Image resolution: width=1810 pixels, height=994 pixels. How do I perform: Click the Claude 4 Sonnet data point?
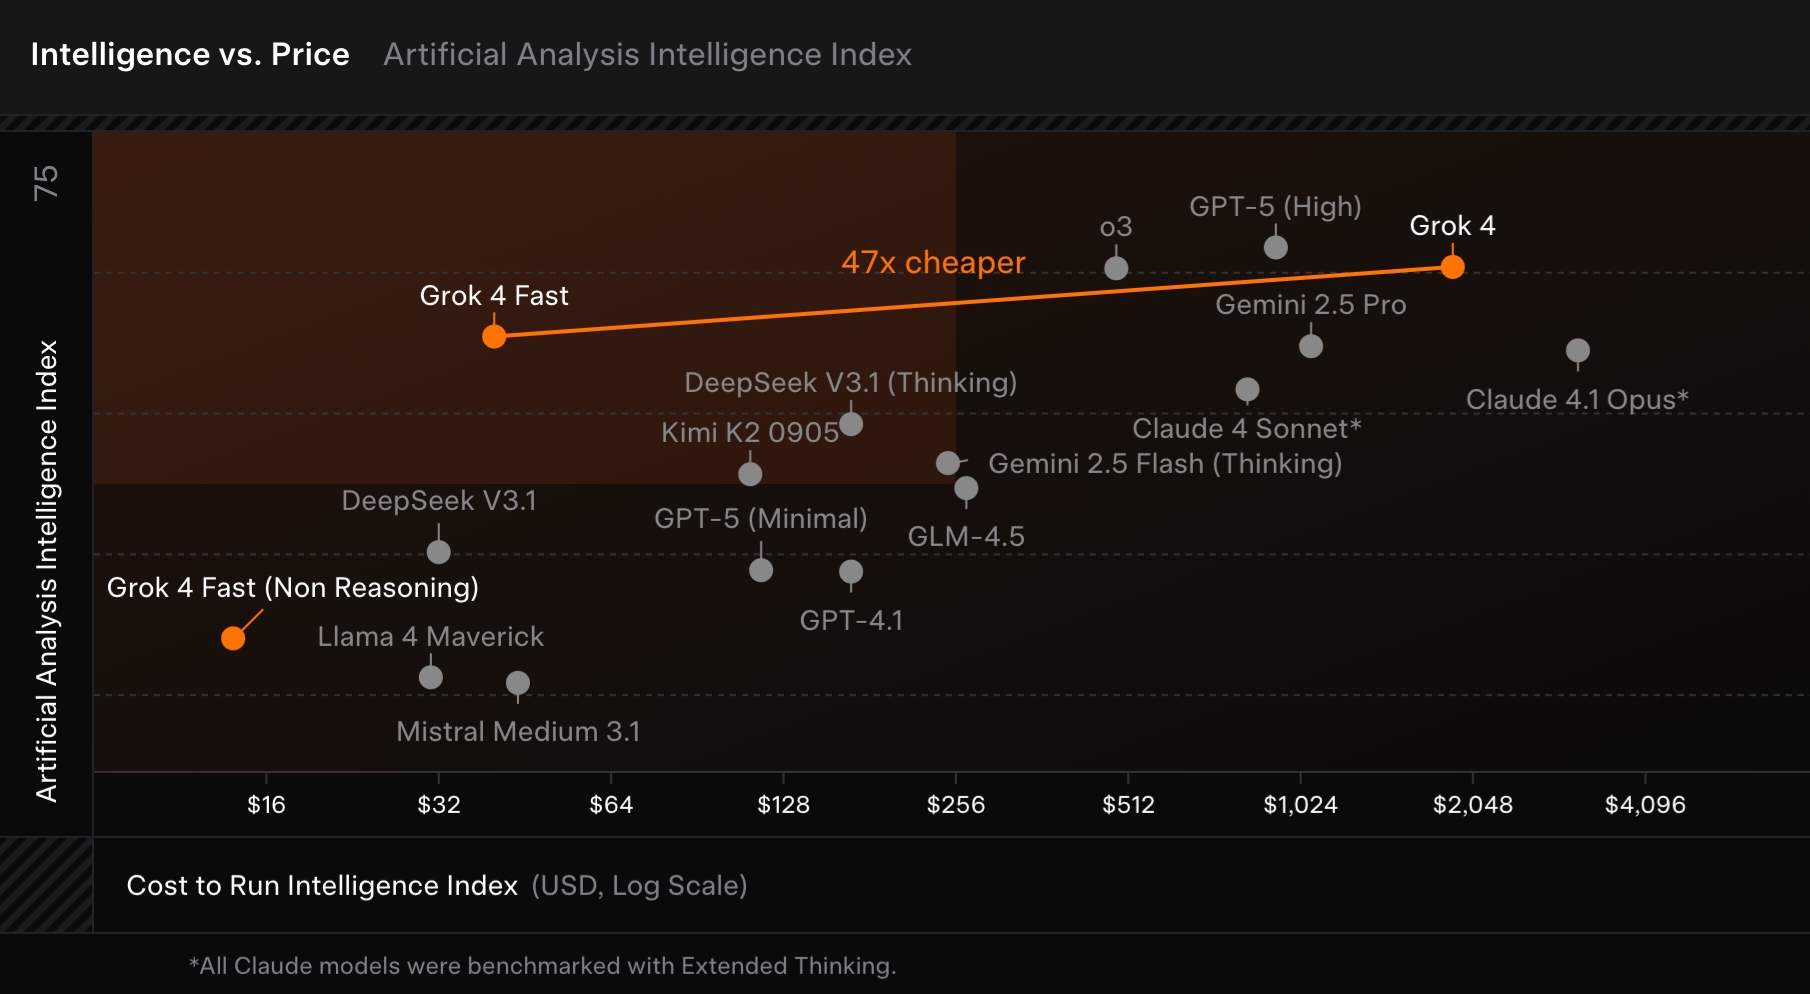click(x=1247, y=389)
